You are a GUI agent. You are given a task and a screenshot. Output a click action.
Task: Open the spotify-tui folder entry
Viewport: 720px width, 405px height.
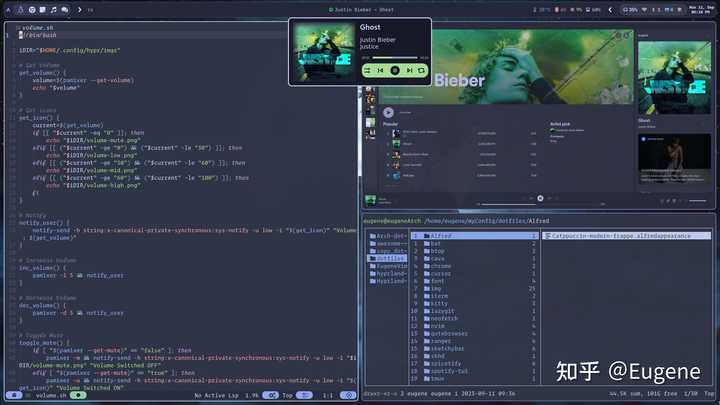(474, 371)
